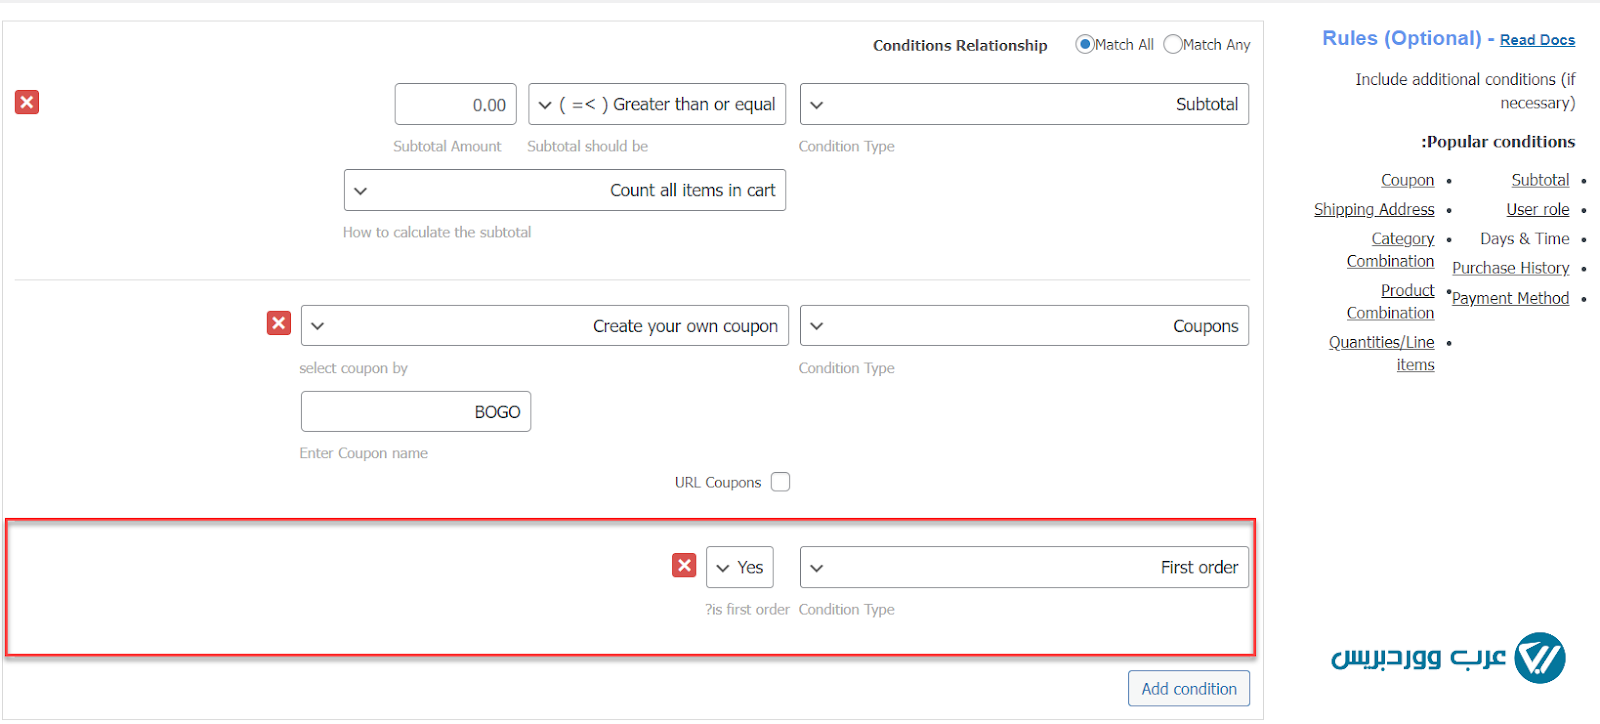Remove the First order condition
Viewport: 1600px width, 724px height.
pyautogui.click(x=684, y=566)
